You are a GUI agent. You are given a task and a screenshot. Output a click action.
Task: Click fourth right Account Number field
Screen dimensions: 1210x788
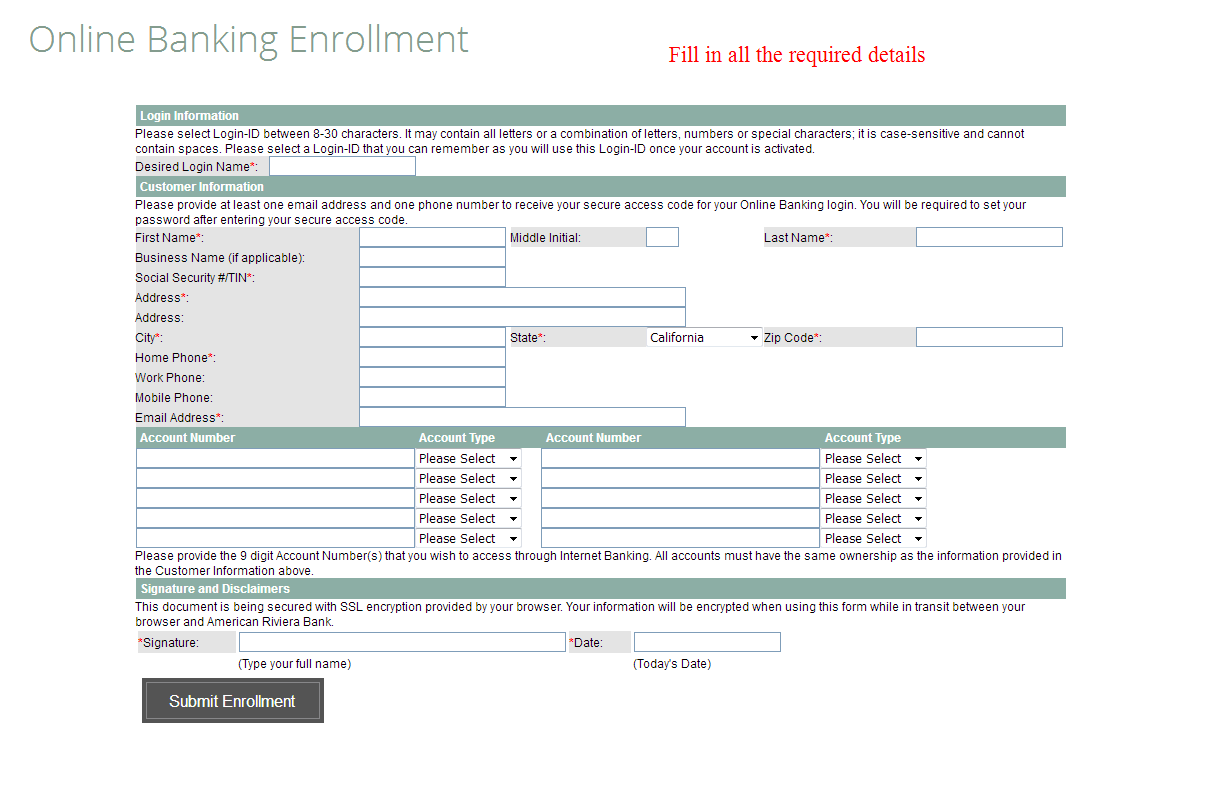point(680,518)
